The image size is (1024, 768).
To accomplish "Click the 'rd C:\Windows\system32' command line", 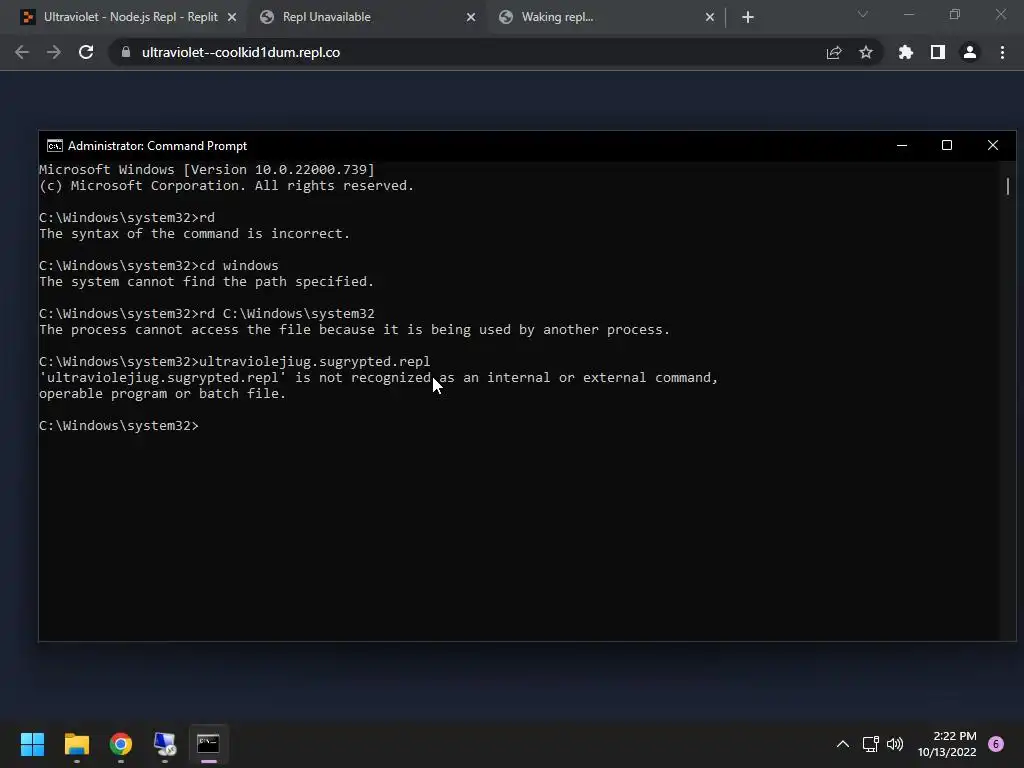I will point(207,314).
